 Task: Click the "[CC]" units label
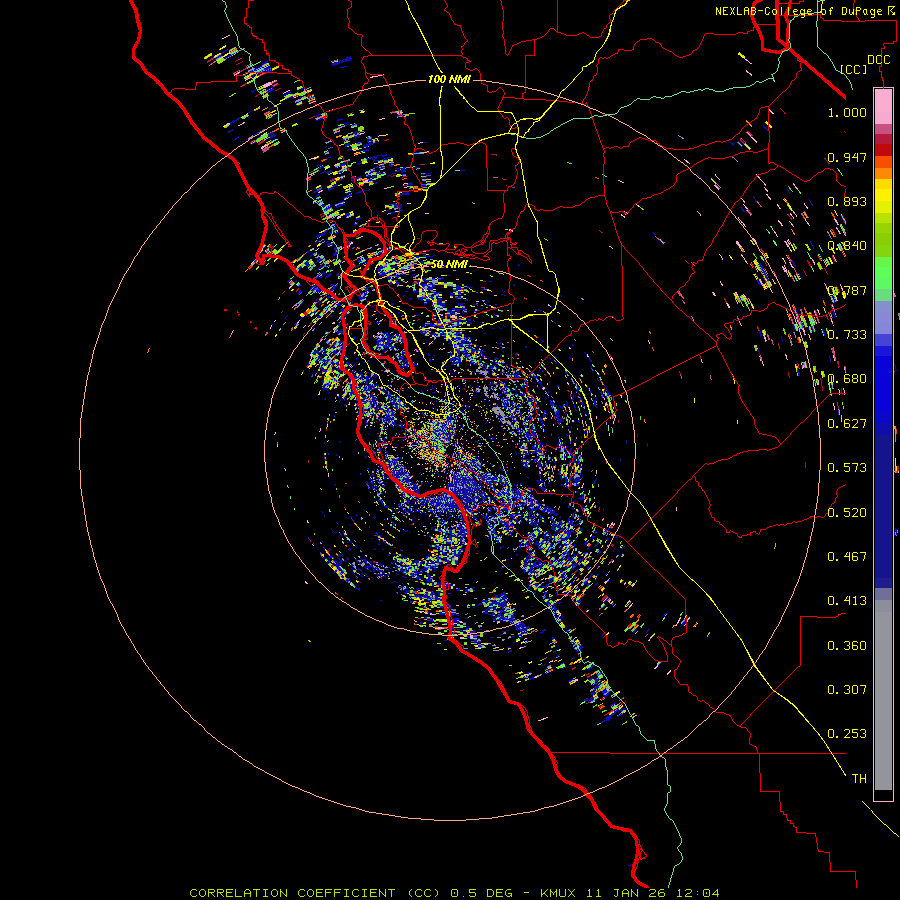[854, 69]
